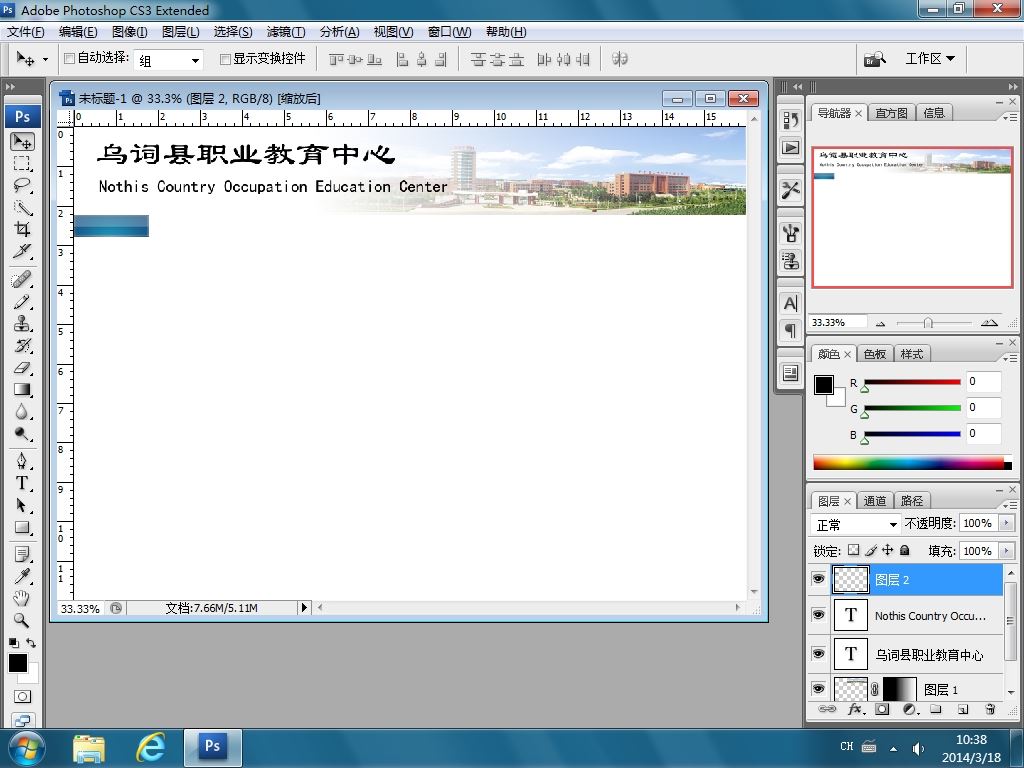This screenshot has height=768, width=1024.
Task: Toggle lock transparent pixels
Action: [854, 550]
